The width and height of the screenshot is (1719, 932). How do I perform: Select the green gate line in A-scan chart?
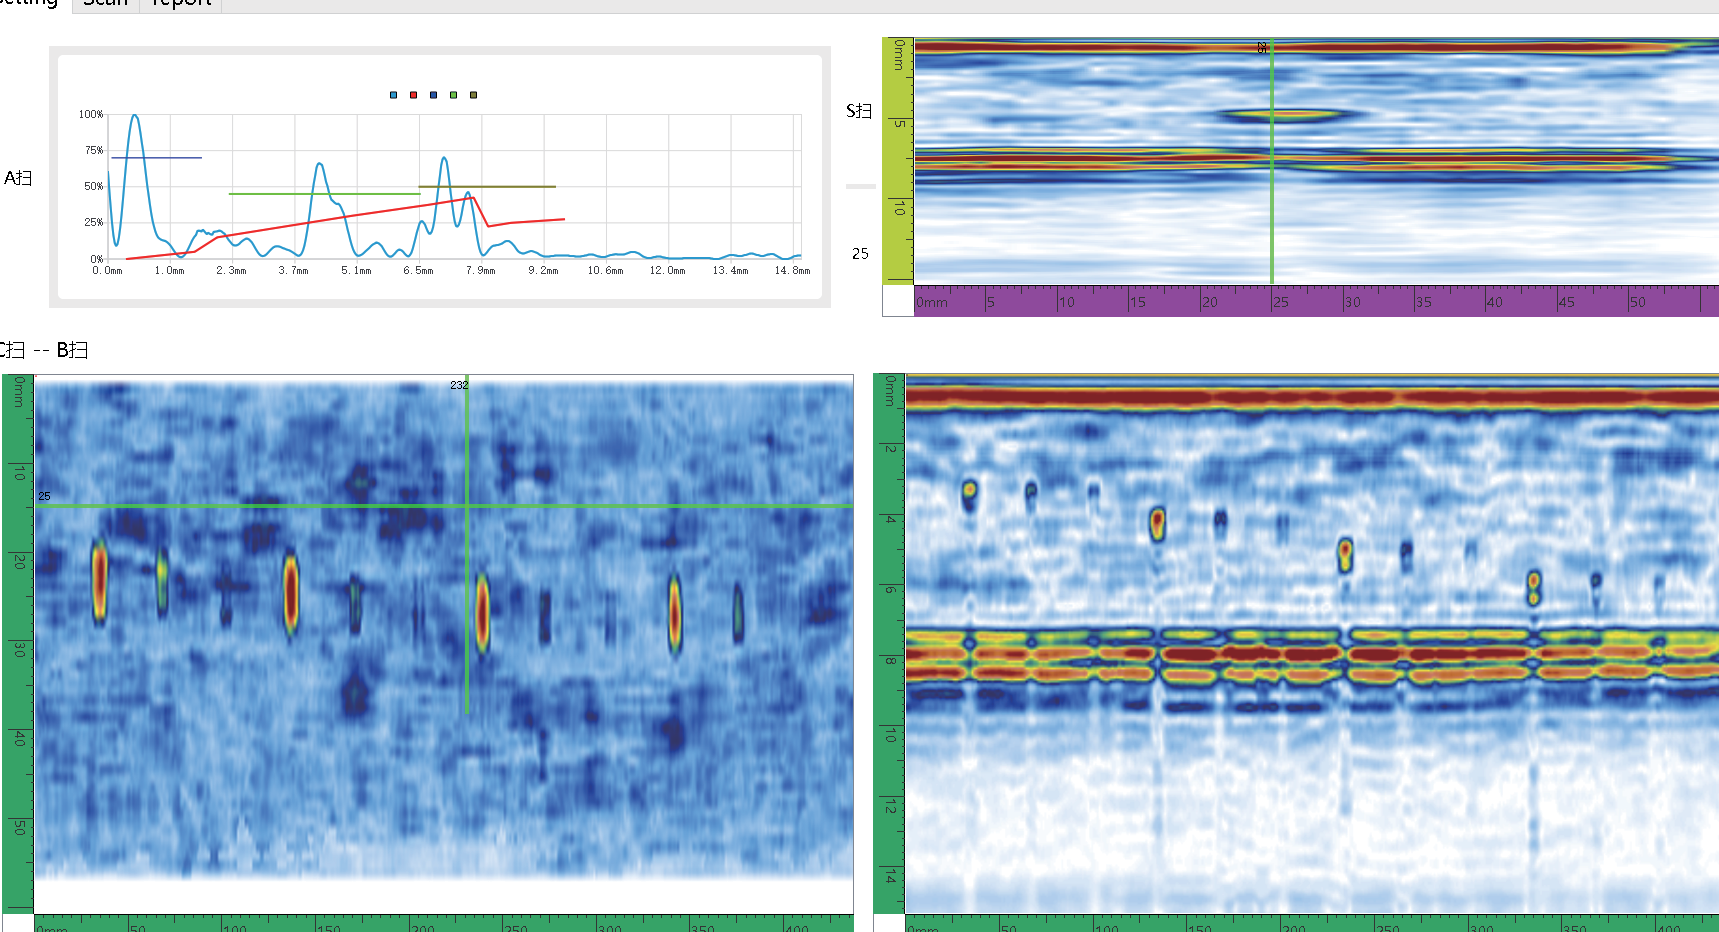pyautogui.click(x=324, y=194)
